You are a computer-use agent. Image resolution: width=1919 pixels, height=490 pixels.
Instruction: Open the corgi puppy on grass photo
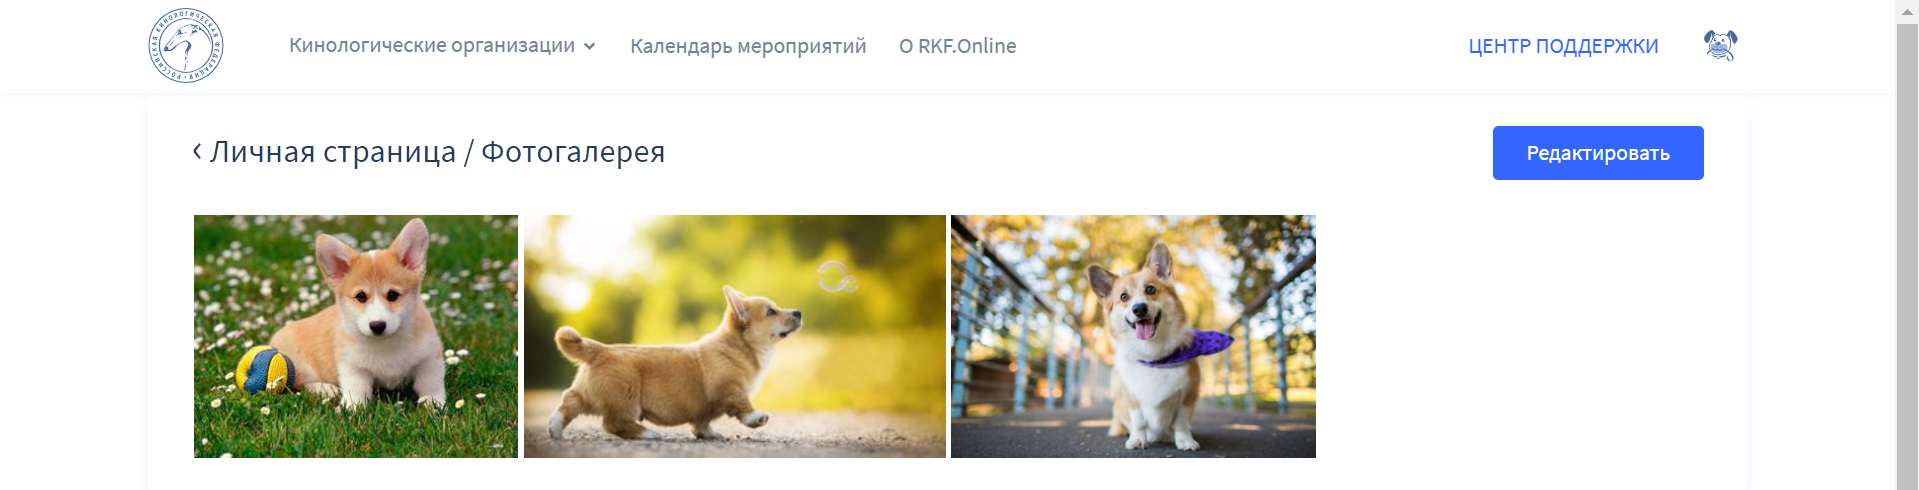[x=356, y=336]
